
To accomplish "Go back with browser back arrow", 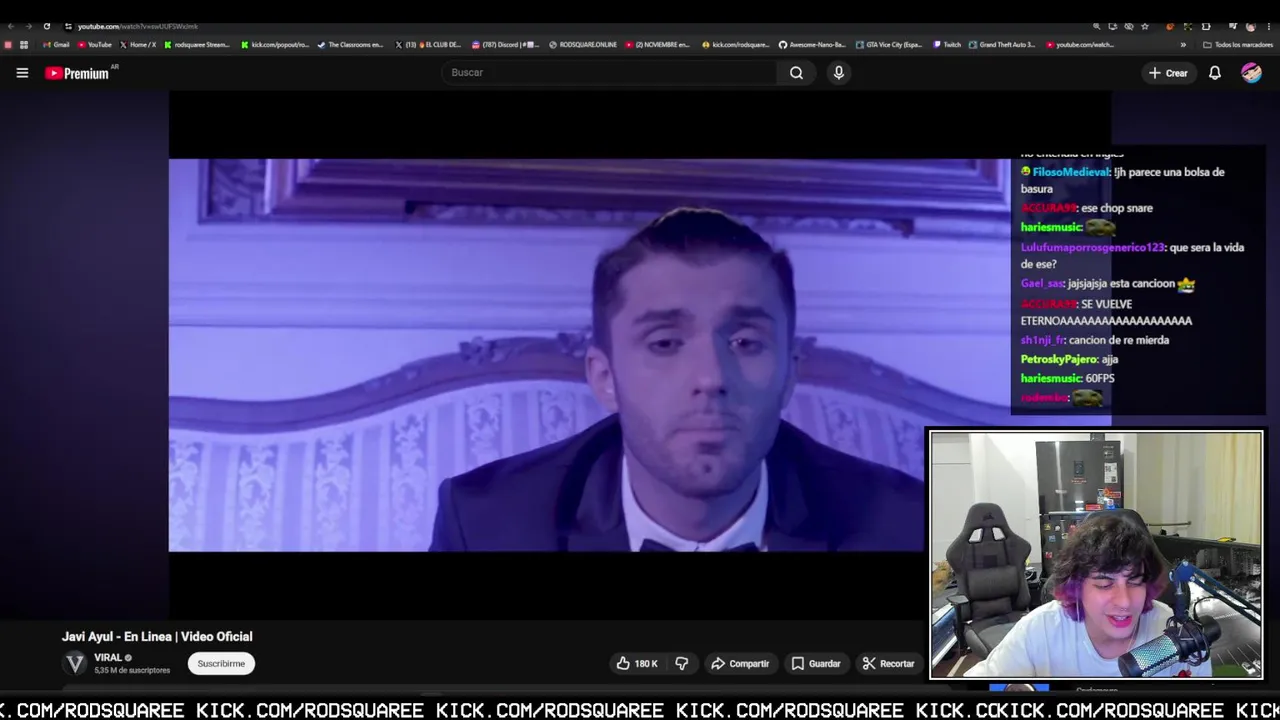I will point(11,26).
